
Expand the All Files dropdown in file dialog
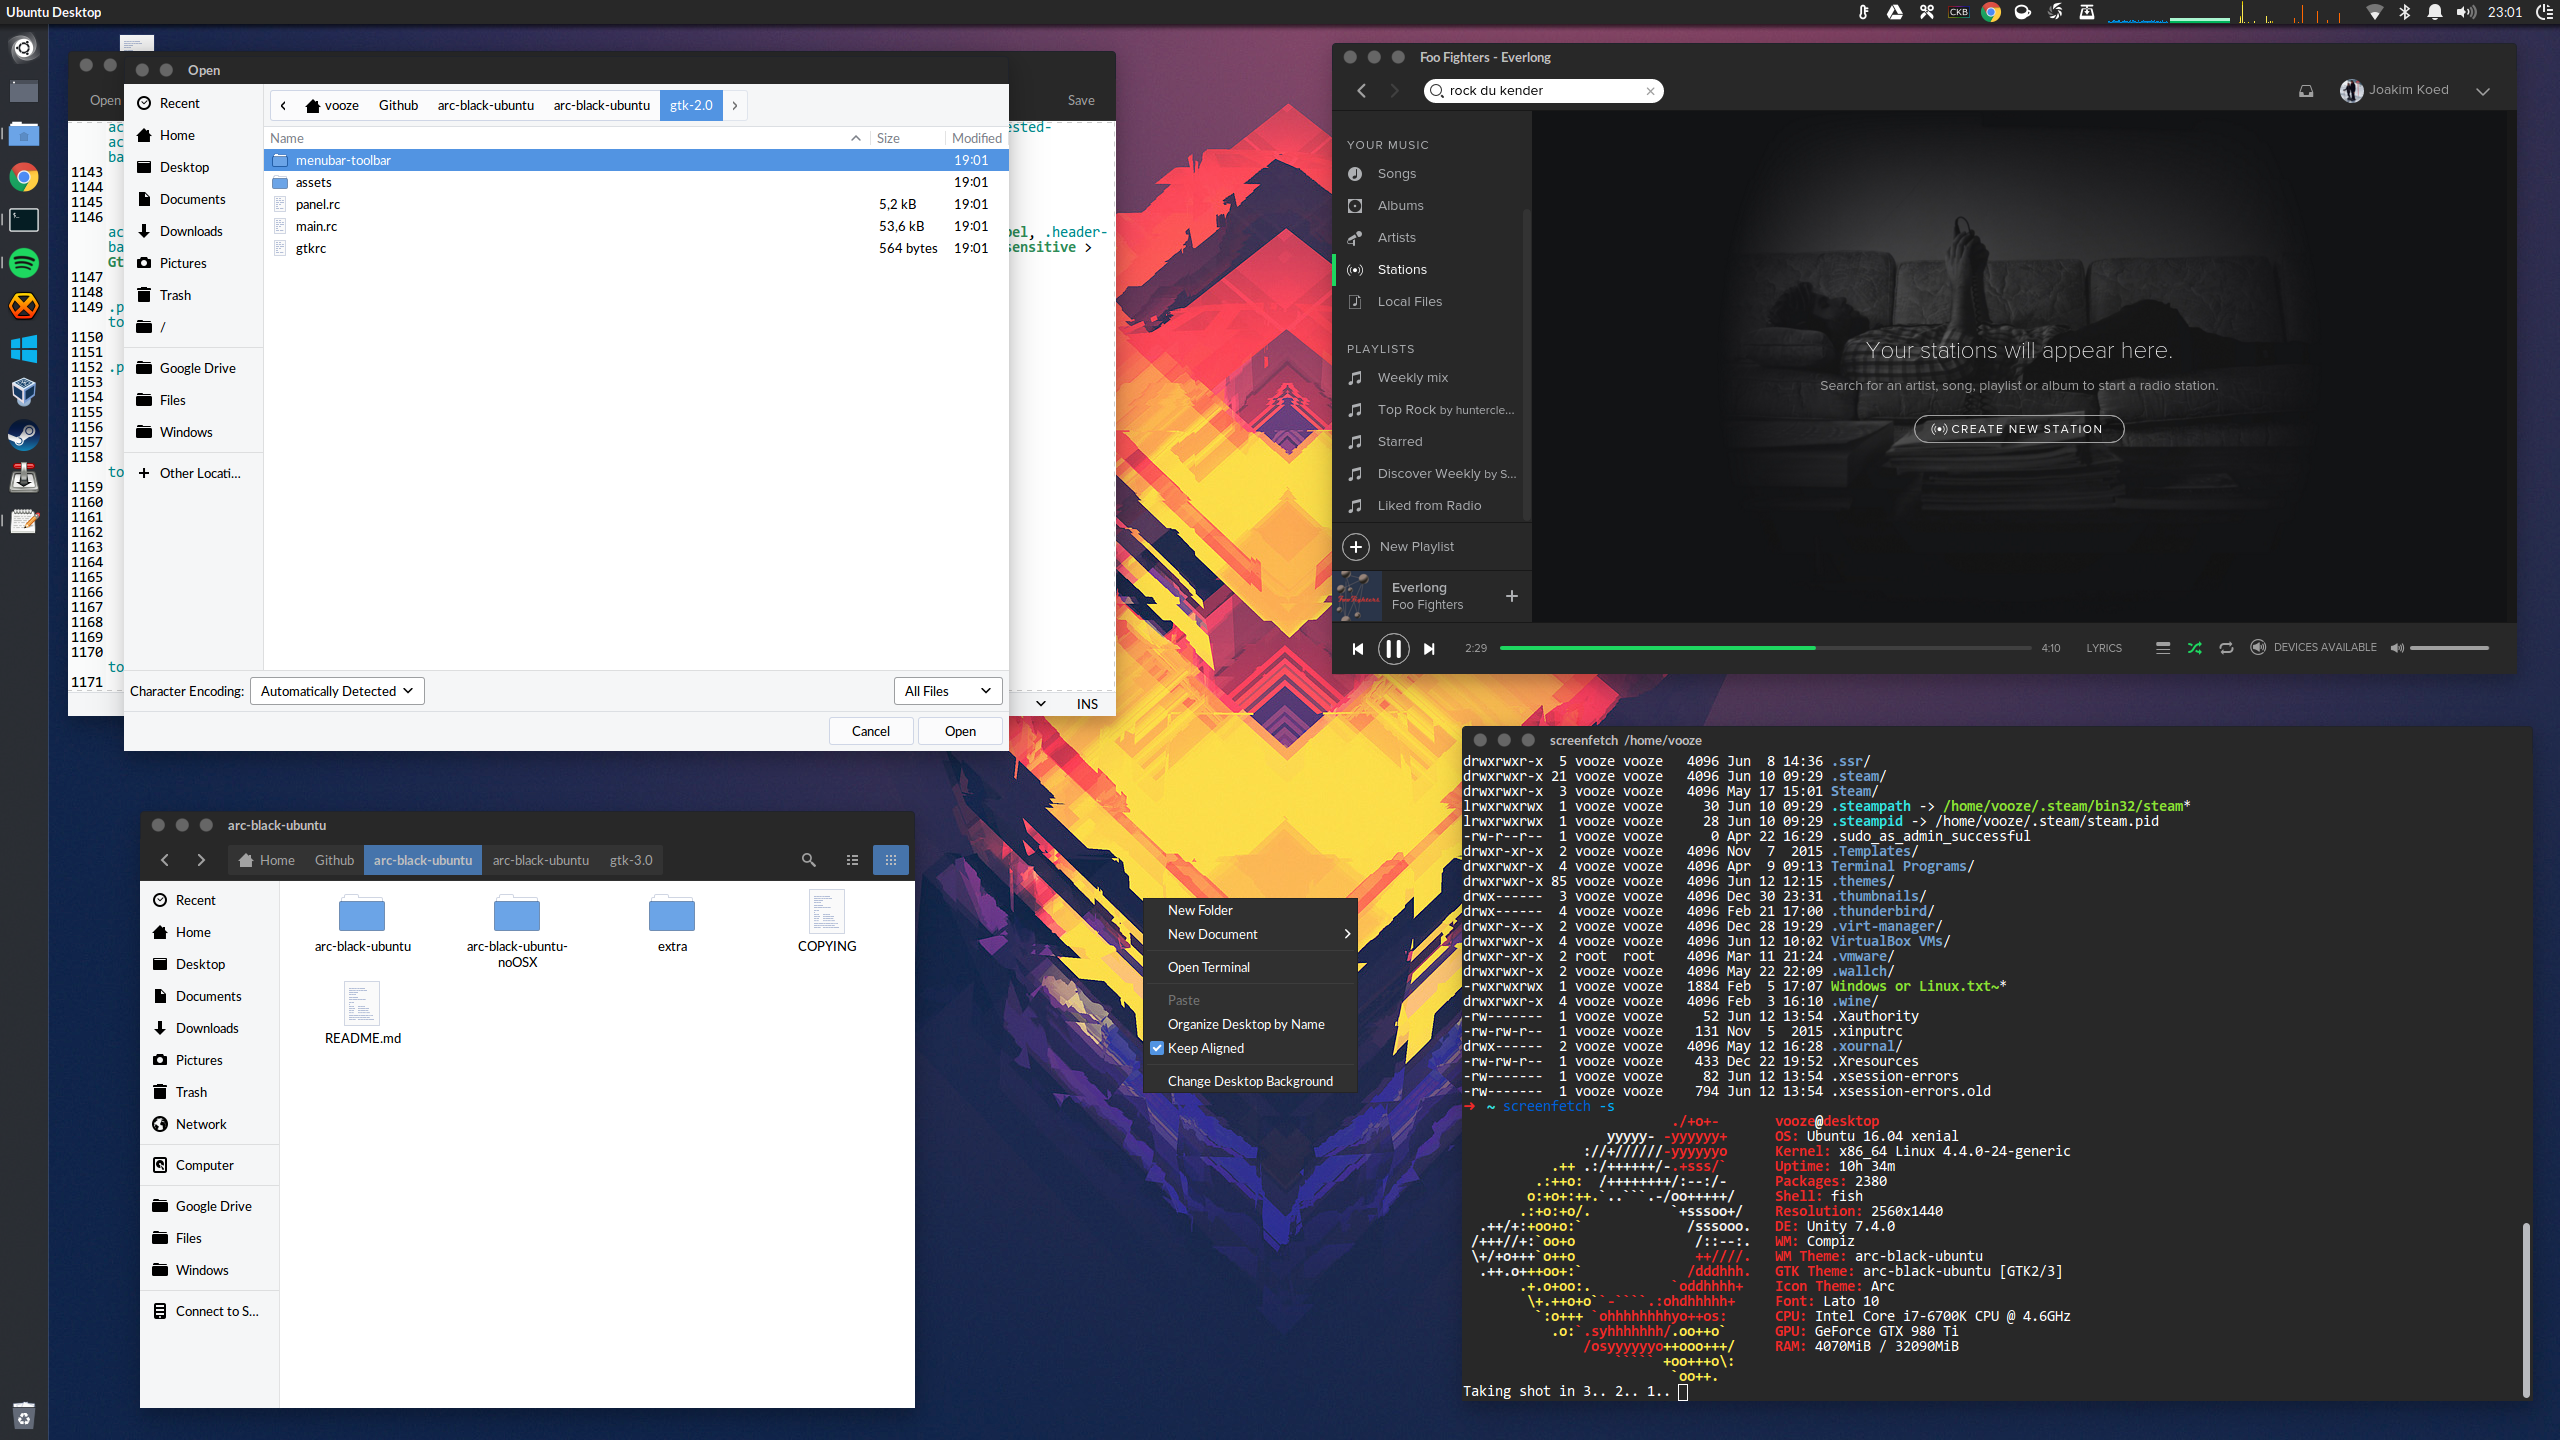(944, 689)
